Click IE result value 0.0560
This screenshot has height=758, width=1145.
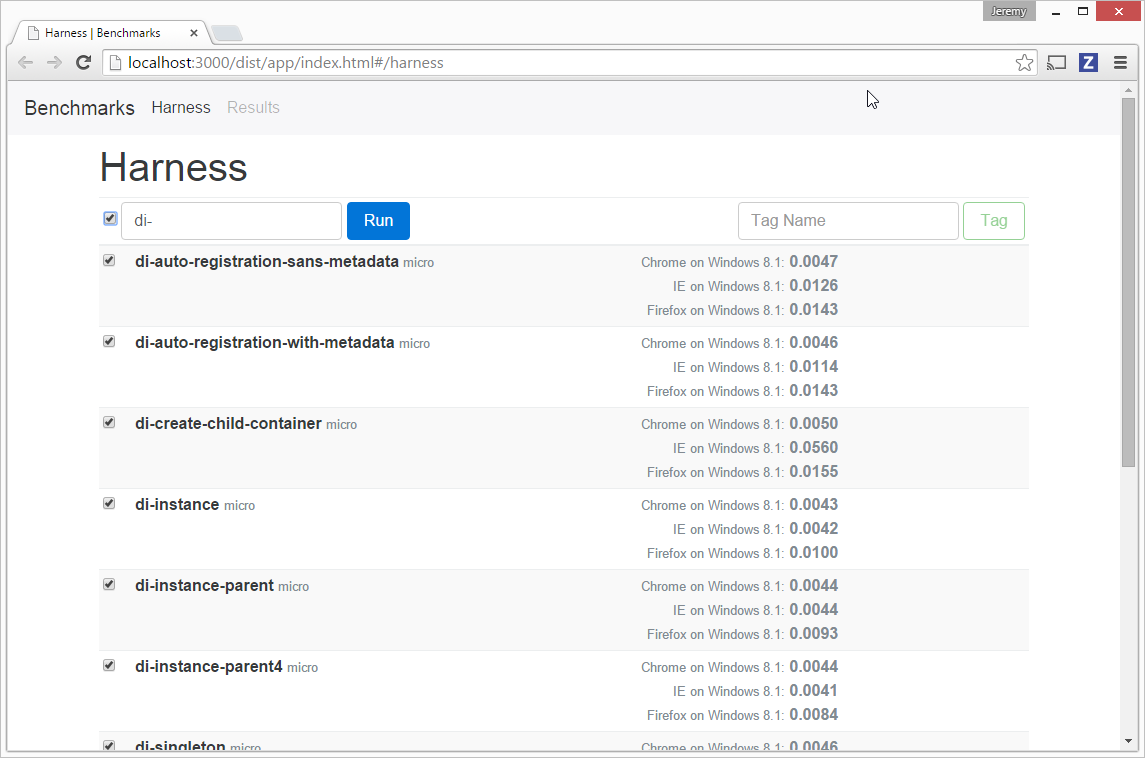(x=813, y=448)
